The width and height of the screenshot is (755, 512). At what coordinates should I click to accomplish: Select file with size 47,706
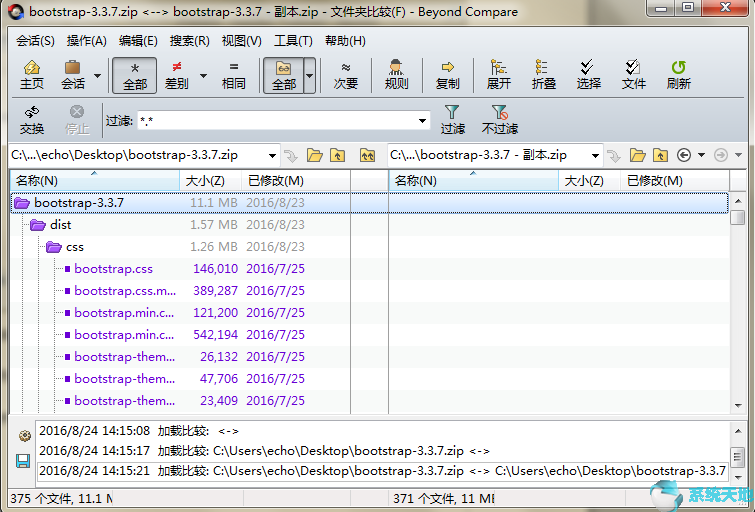click(x=180, y=379)
